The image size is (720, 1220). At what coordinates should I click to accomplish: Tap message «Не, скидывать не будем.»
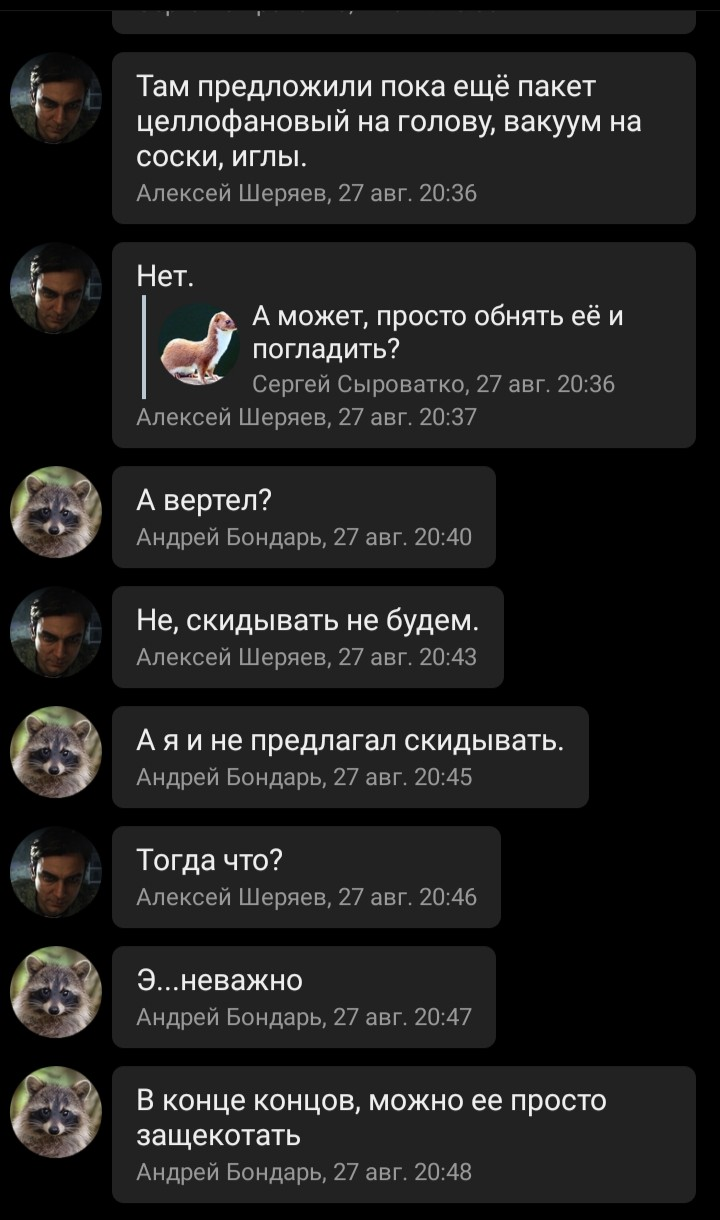308,637
